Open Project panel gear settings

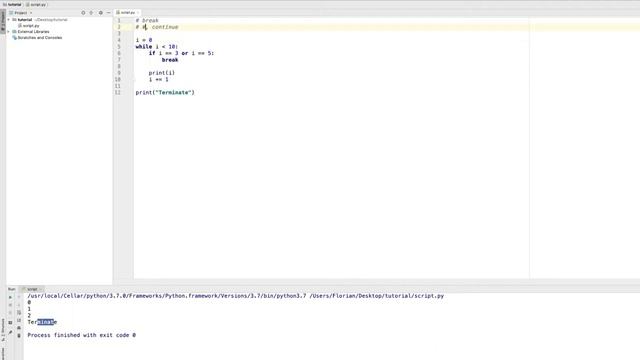point(100,13)
